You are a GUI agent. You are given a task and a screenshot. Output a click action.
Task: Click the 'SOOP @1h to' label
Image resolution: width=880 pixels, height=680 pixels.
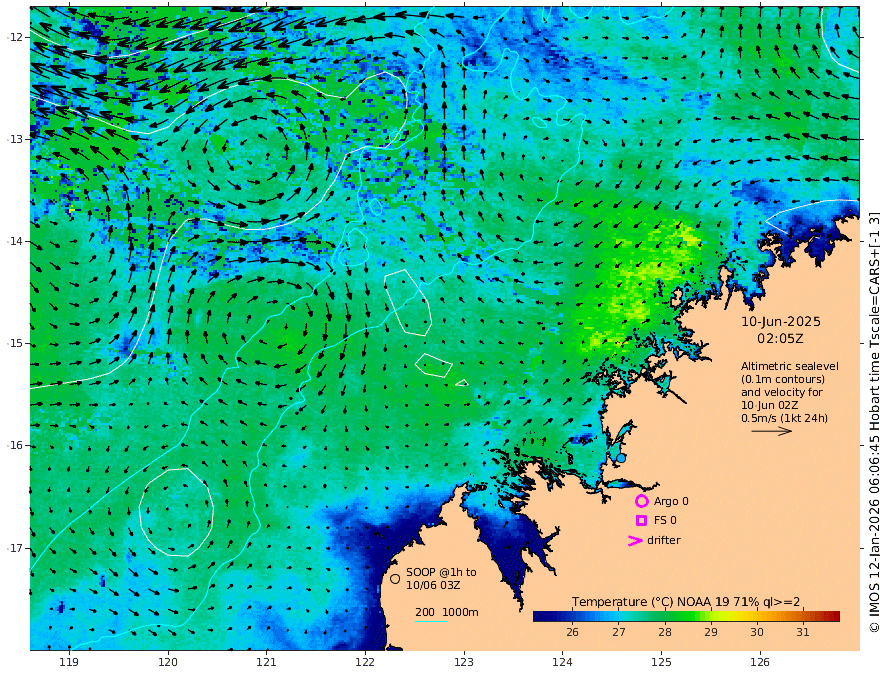coord(441,572)
